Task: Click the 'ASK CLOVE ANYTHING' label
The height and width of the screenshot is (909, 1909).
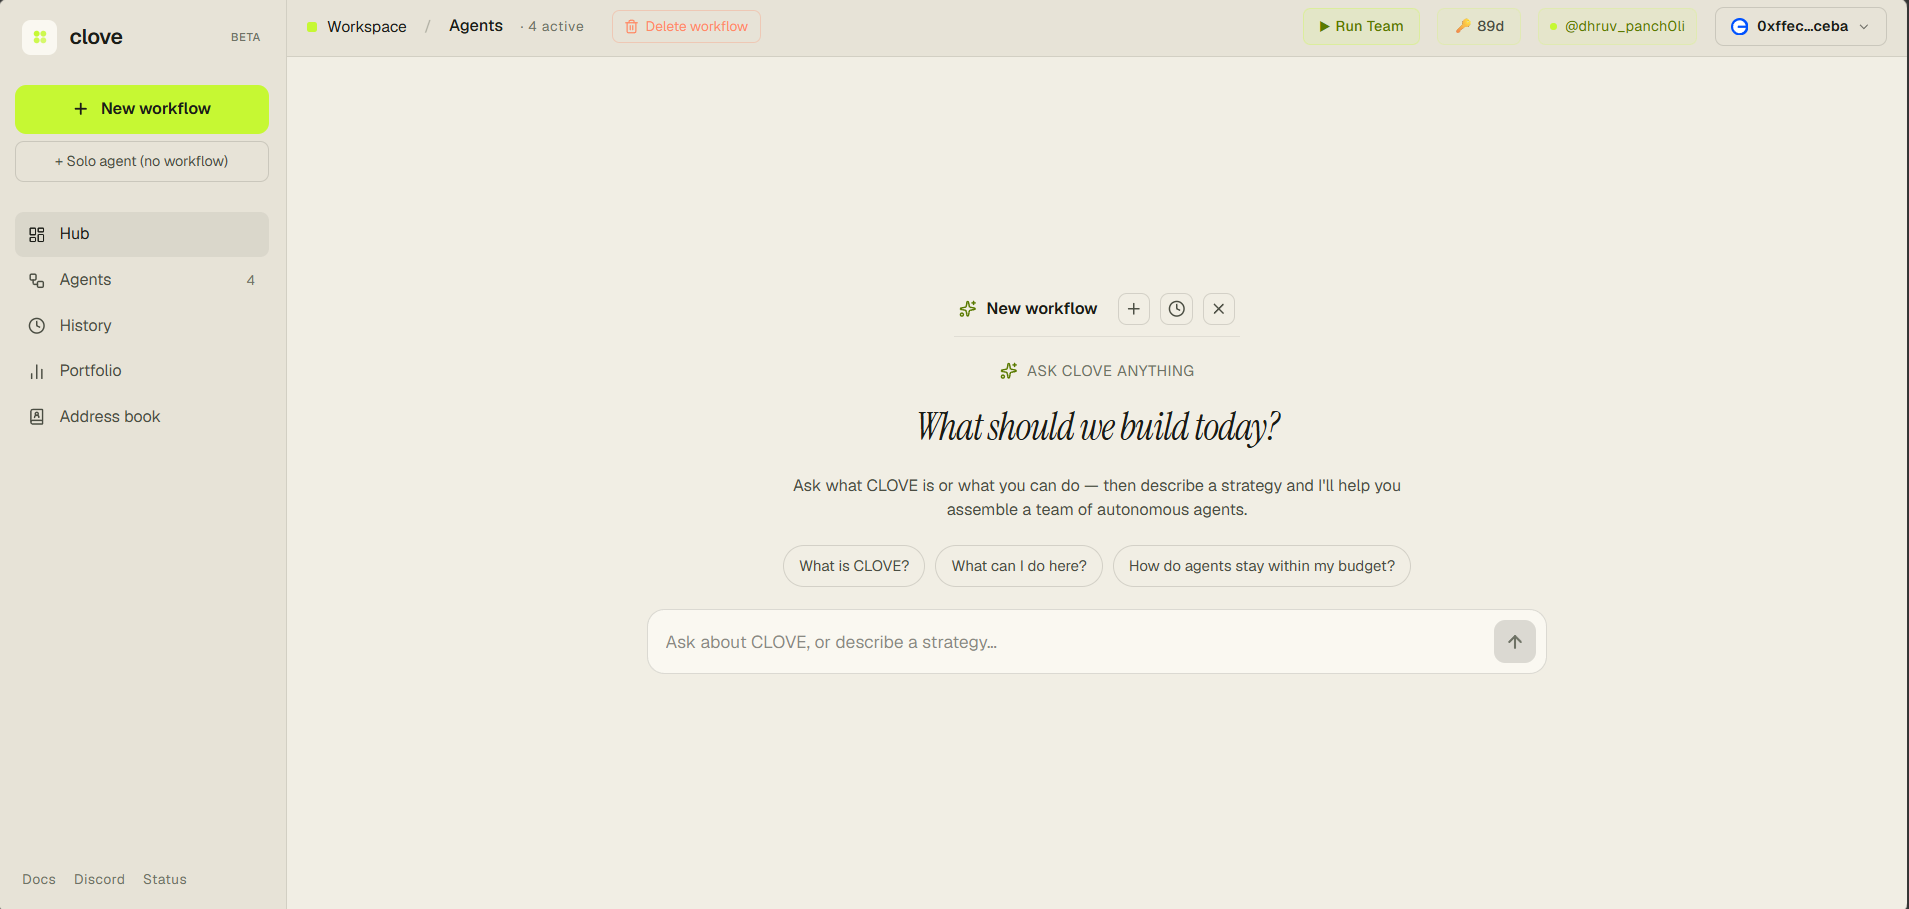Action: coord(1111,371)
